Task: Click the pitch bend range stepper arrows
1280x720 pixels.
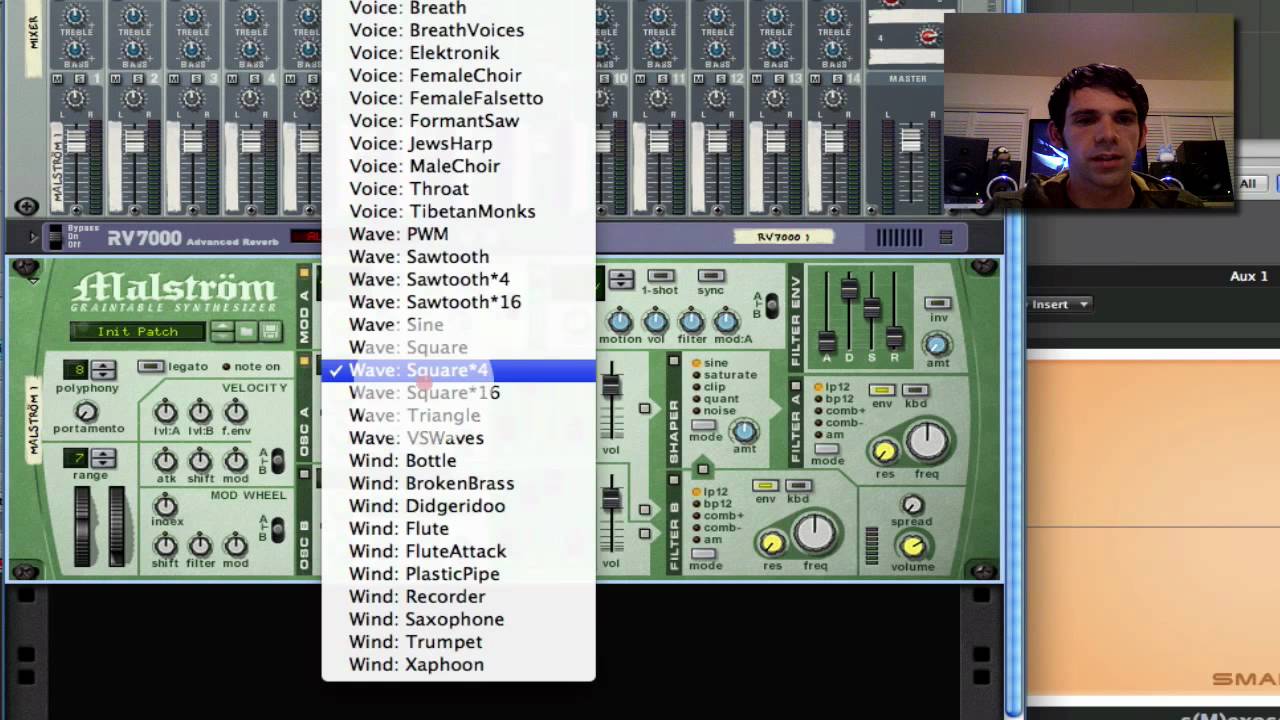Action: click(103, 458)
